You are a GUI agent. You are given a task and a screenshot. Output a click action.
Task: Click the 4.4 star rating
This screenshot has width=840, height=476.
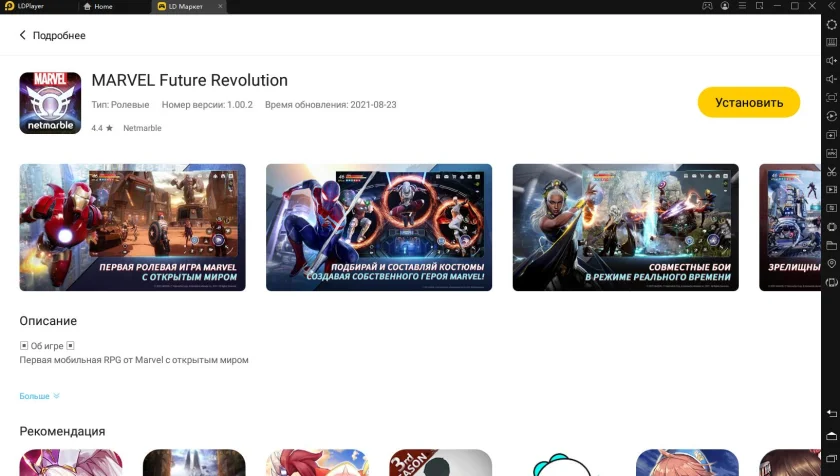[102, 128]
